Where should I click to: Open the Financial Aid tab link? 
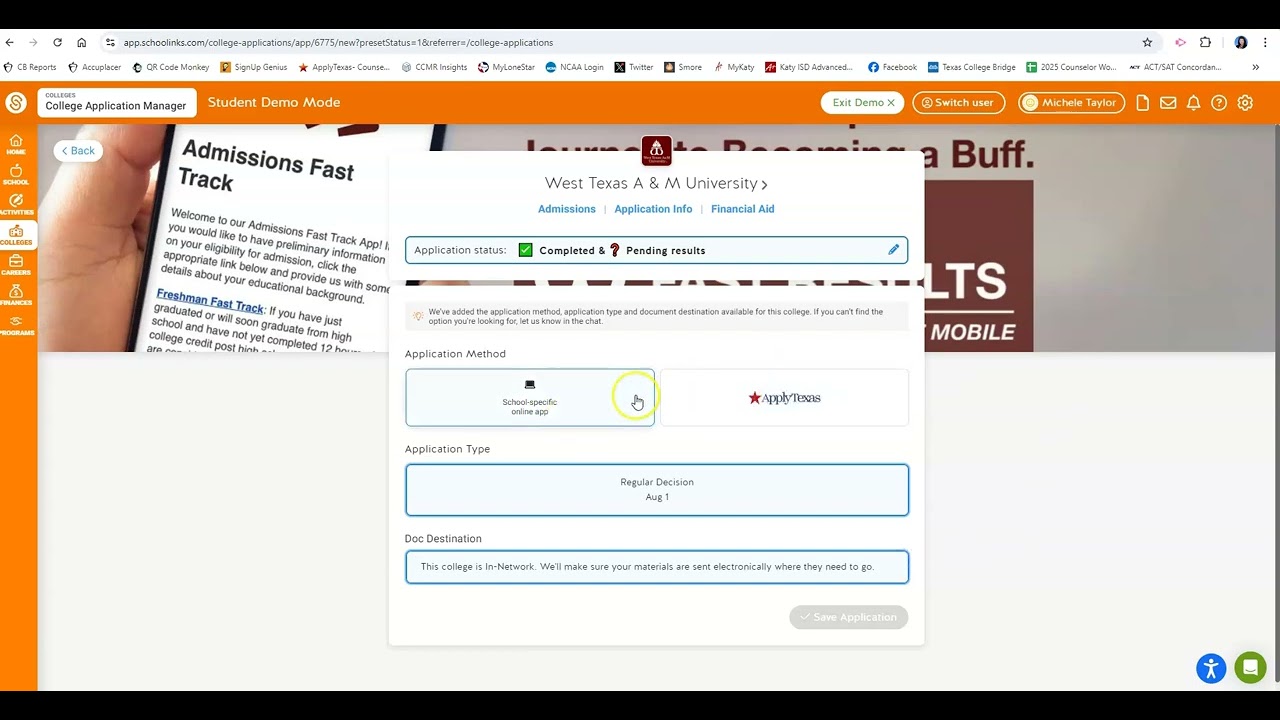pos(743,209)
